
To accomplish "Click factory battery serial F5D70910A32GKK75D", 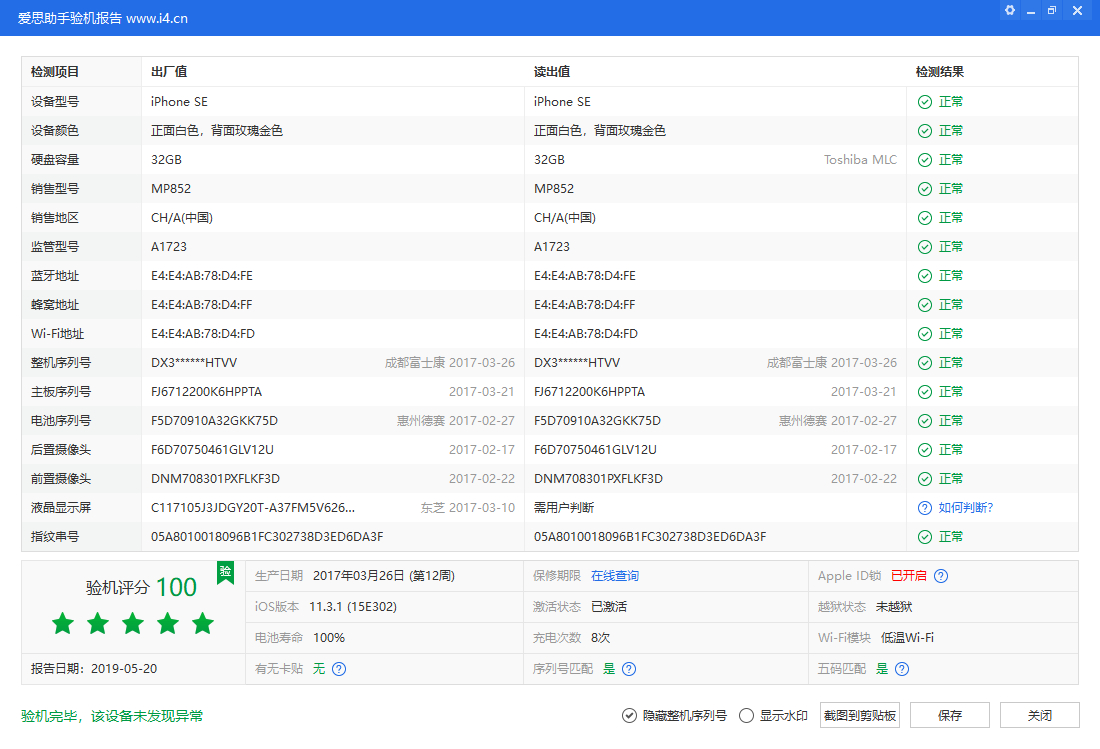I will pyautogui.click(x=214, y=421).
